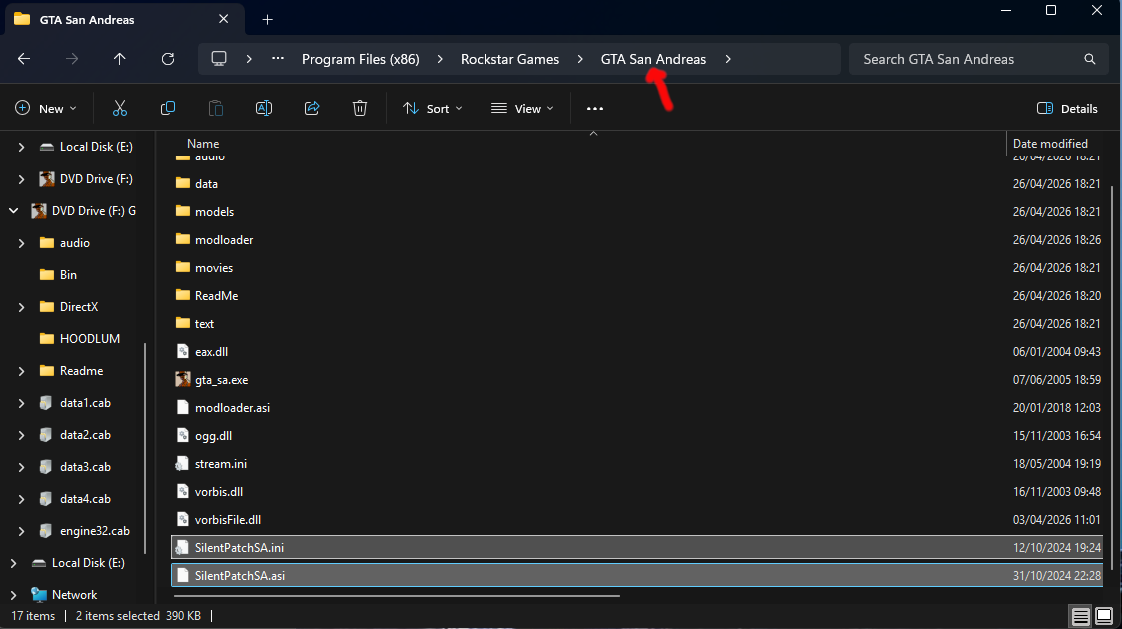Select the eax.dll file icon
Image resolution: width=1122 pixels, height=629 pixels.
183,351
